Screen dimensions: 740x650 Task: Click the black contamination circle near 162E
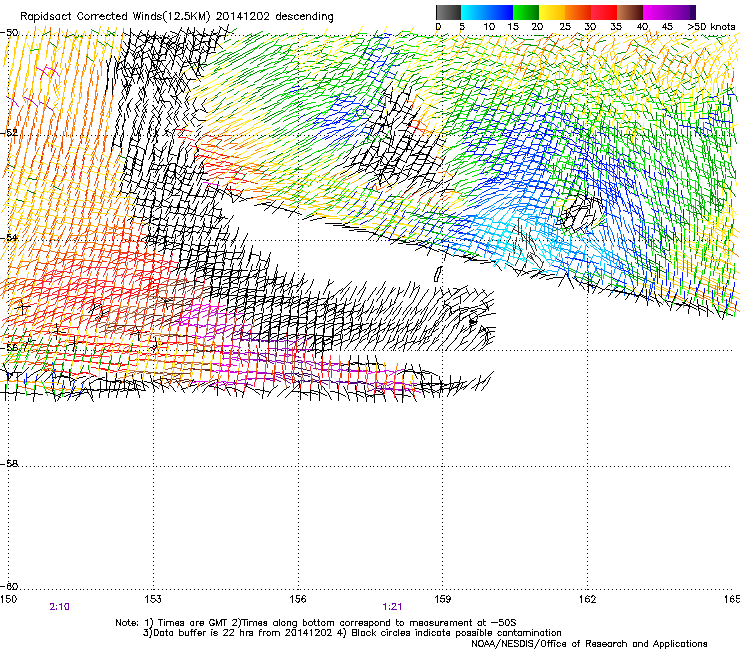tap(580, 213)
